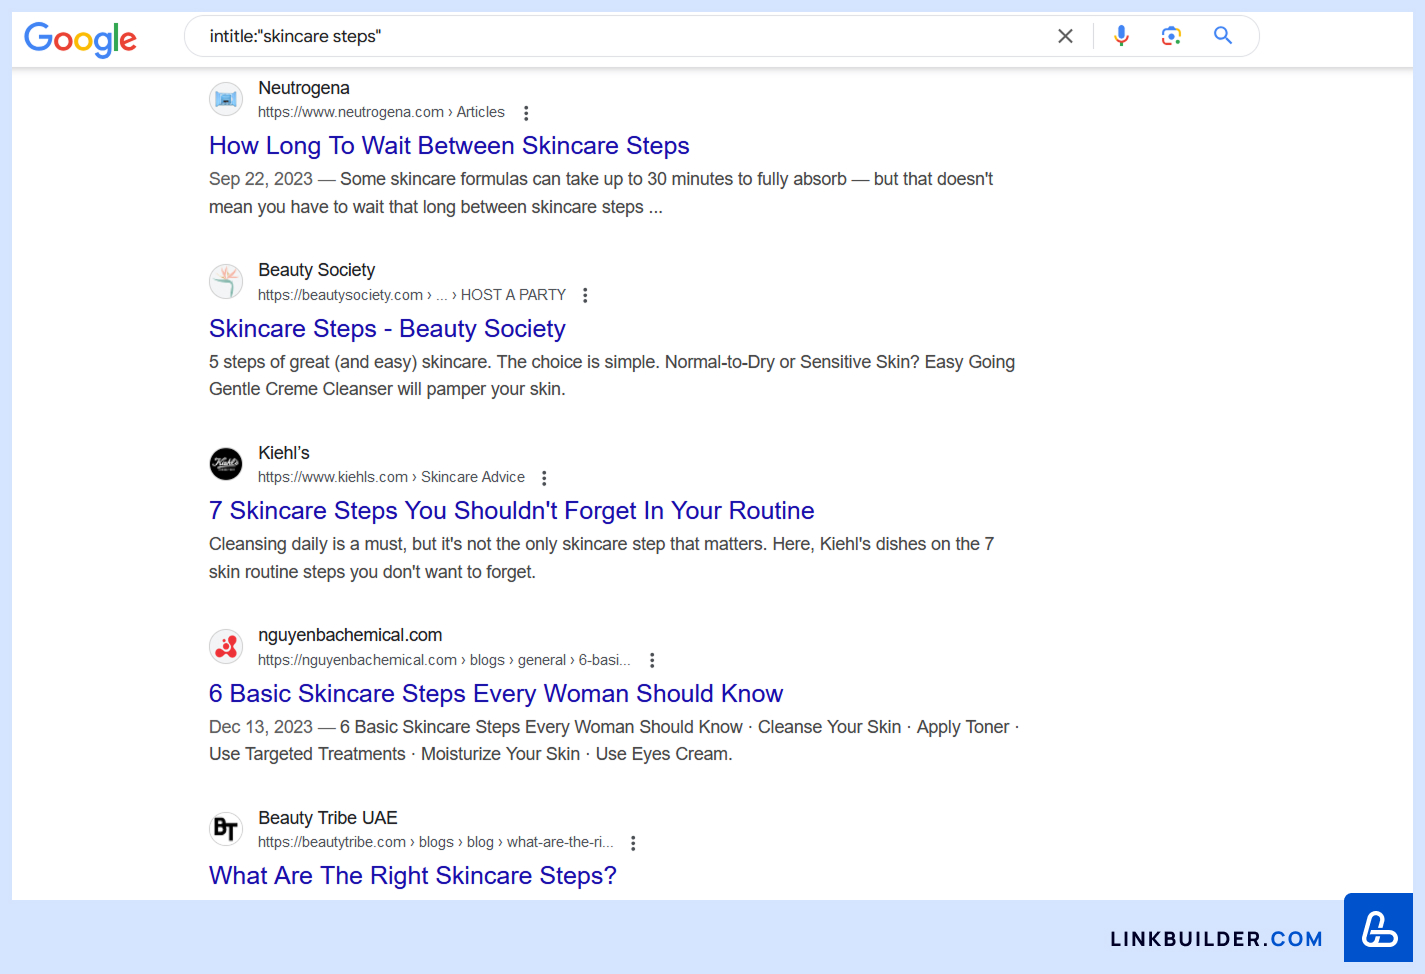The width and height of the screenshot is (1425, 974).
Task: Click the Beauty Tribe UAE site name
Action: [328, 818]
